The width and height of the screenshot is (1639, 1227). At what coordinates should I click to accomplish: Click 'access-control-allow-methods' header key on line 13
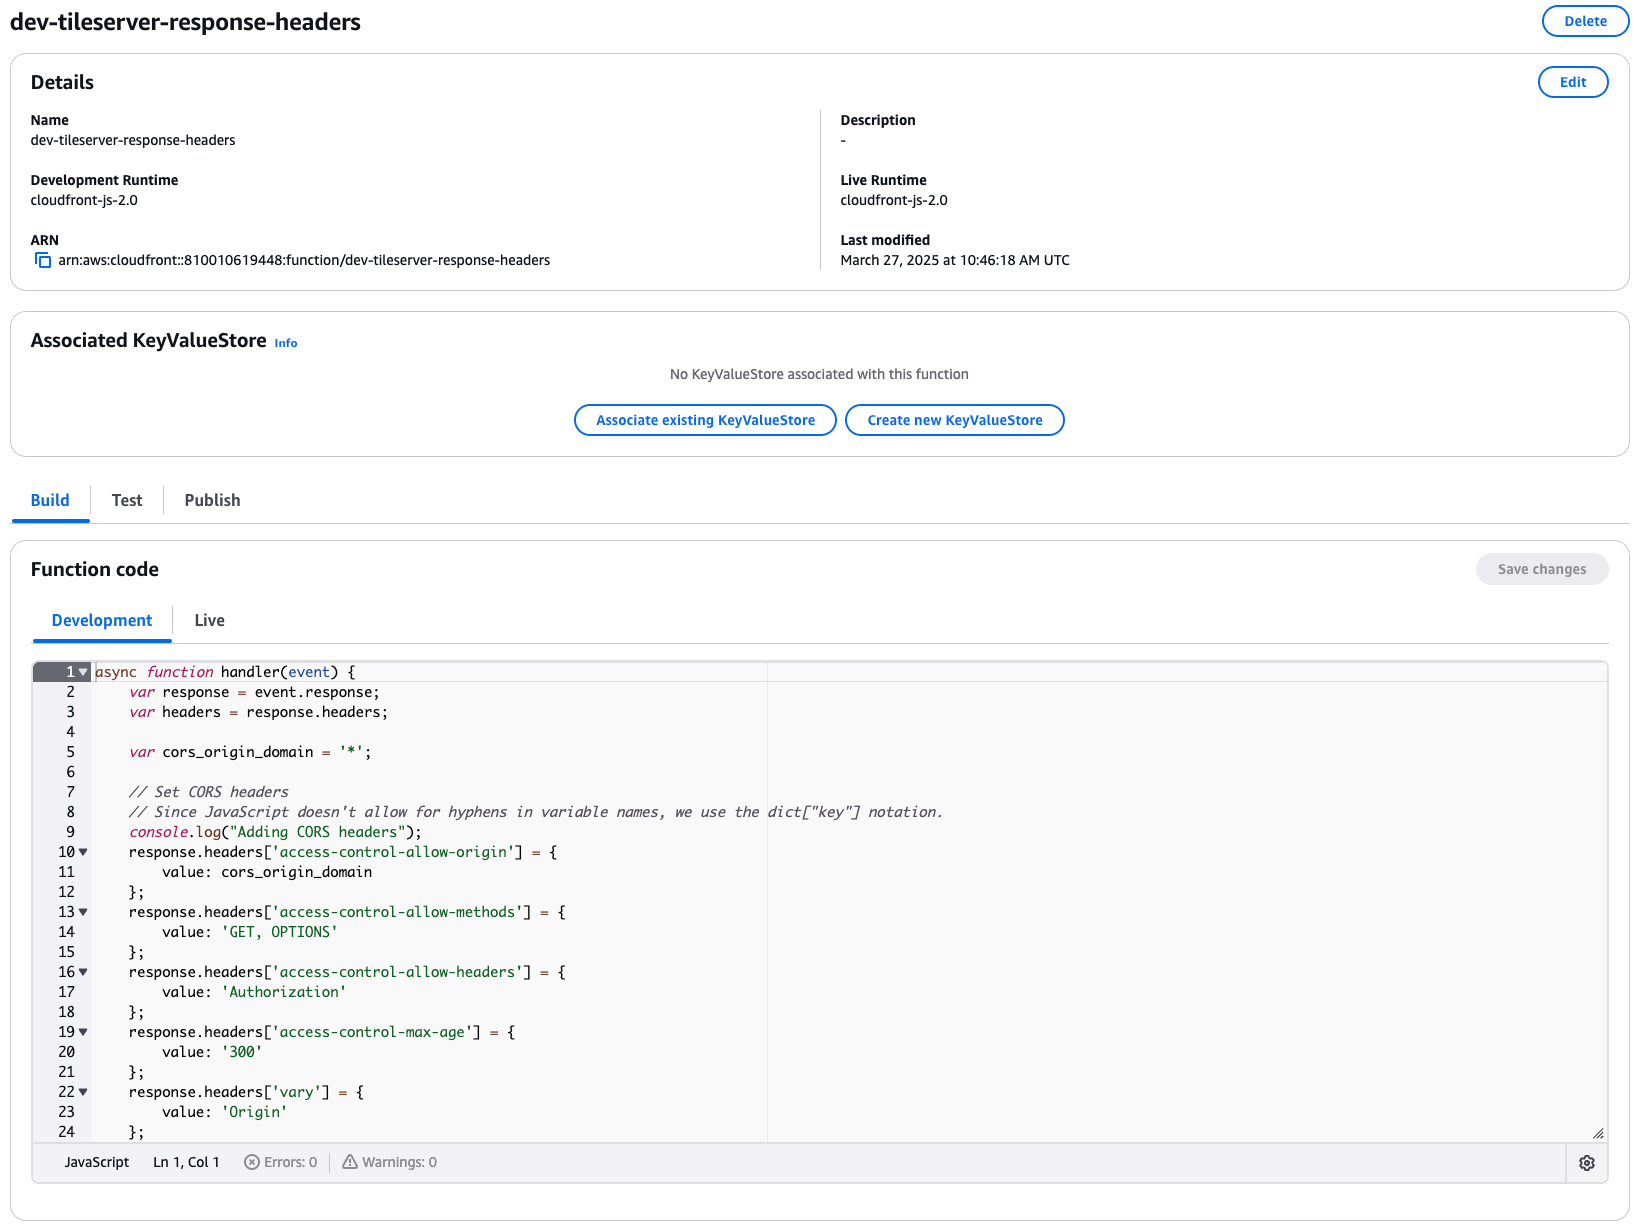click(x=397, y=912)
